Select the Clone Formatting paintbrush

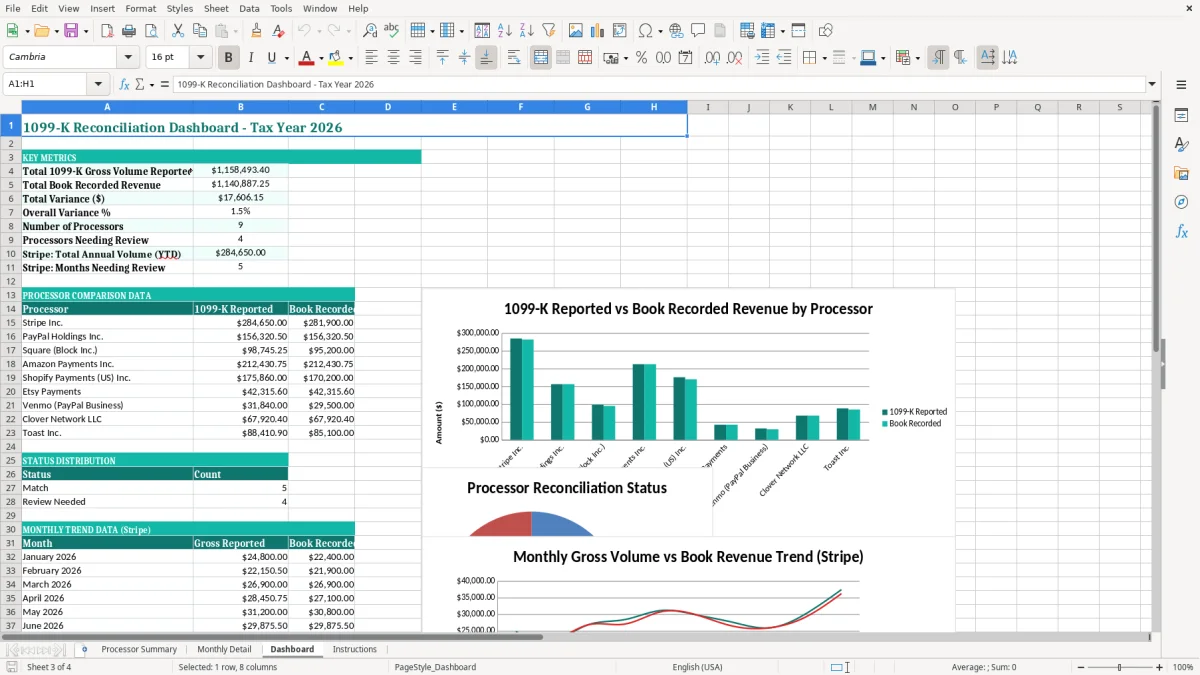point(256,31)
